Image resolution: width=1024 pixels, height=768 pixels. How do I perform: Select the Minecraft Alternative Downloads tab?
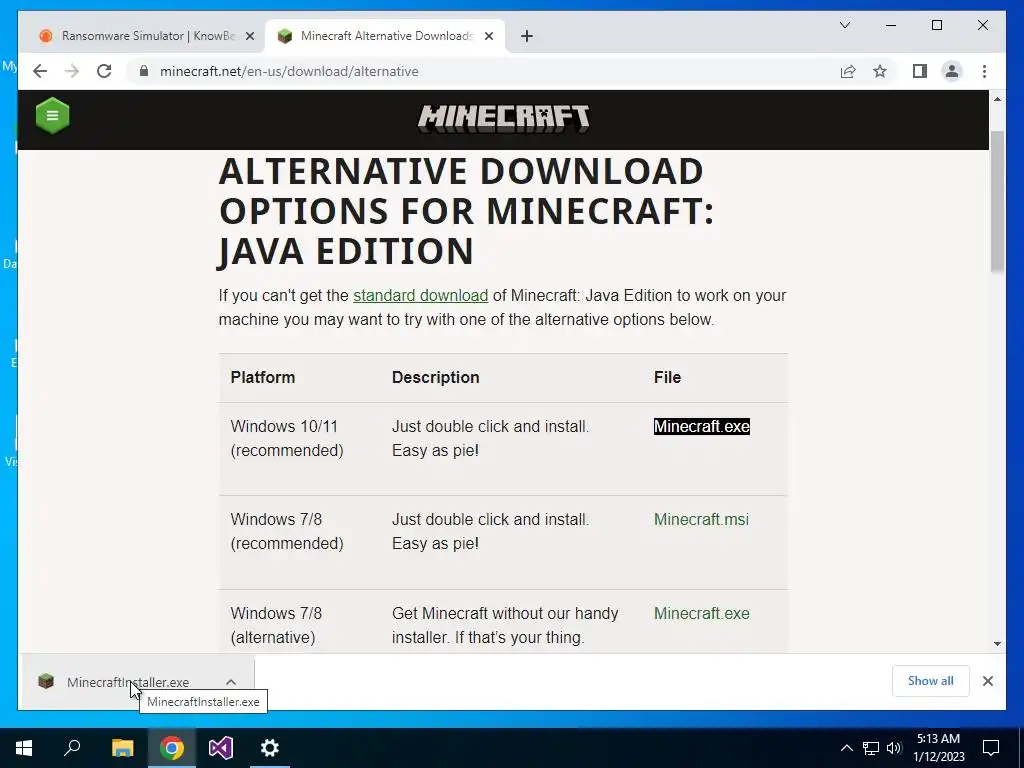coord(385,36)
